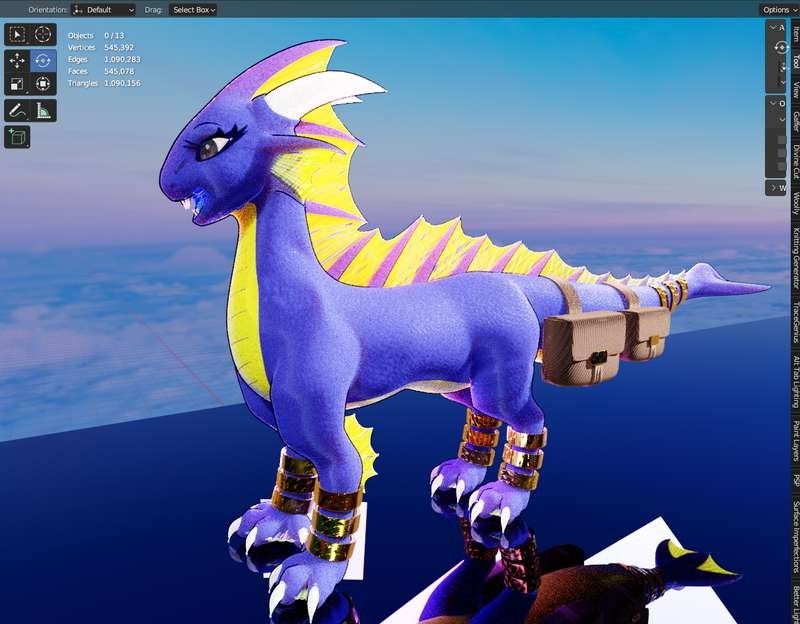The height and width of the screenshot is (624, 800).
Task: Activate the Annotate pencil tool
Action: tap(17, 111)
